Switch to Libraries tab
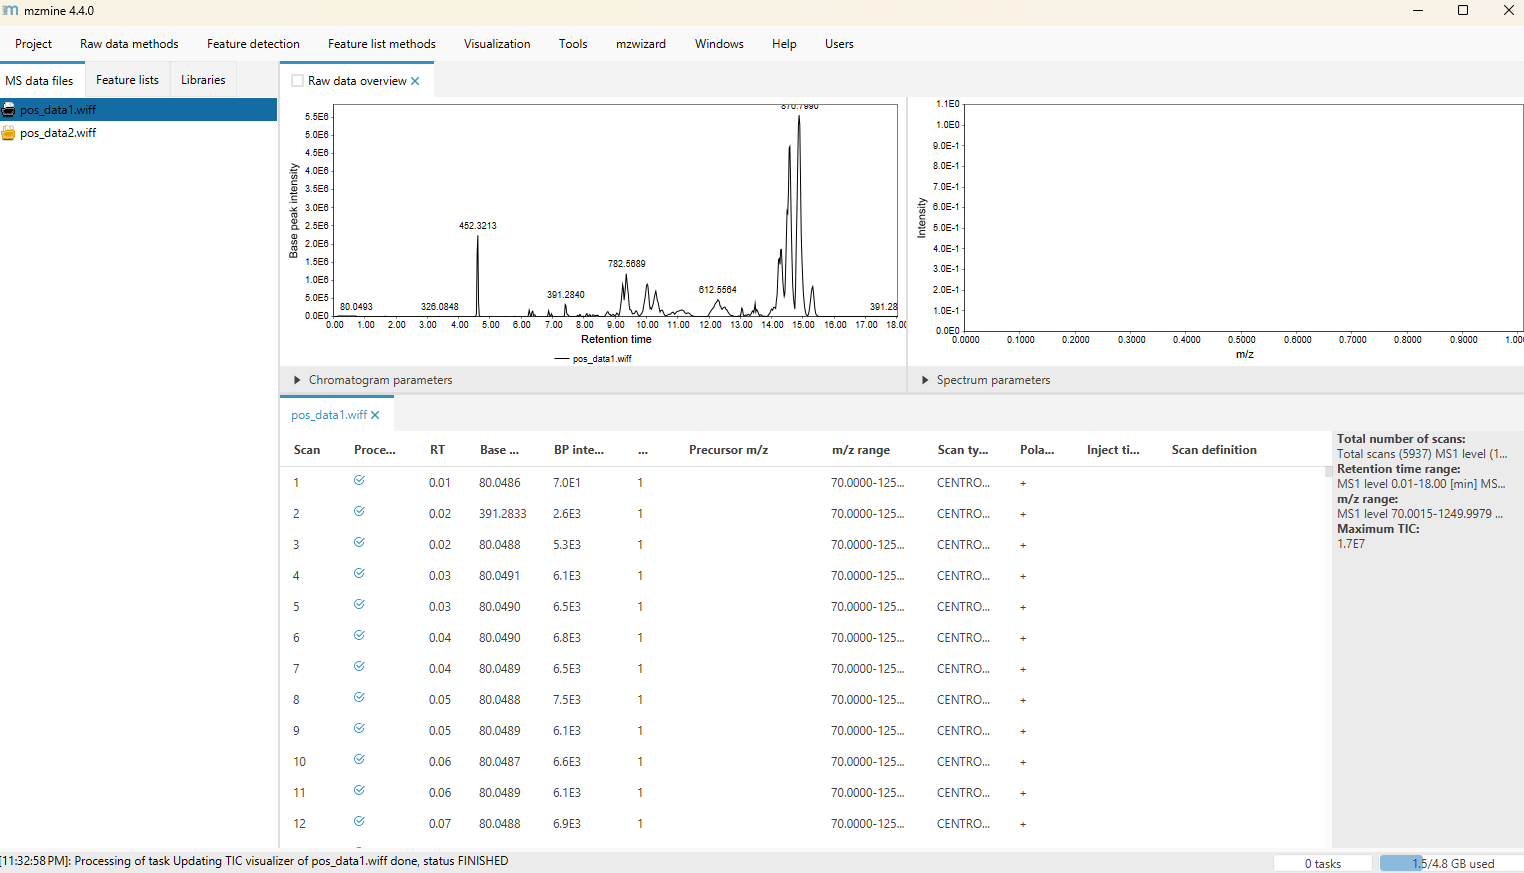Screen dimensions: 1524x873 [203, 80]
